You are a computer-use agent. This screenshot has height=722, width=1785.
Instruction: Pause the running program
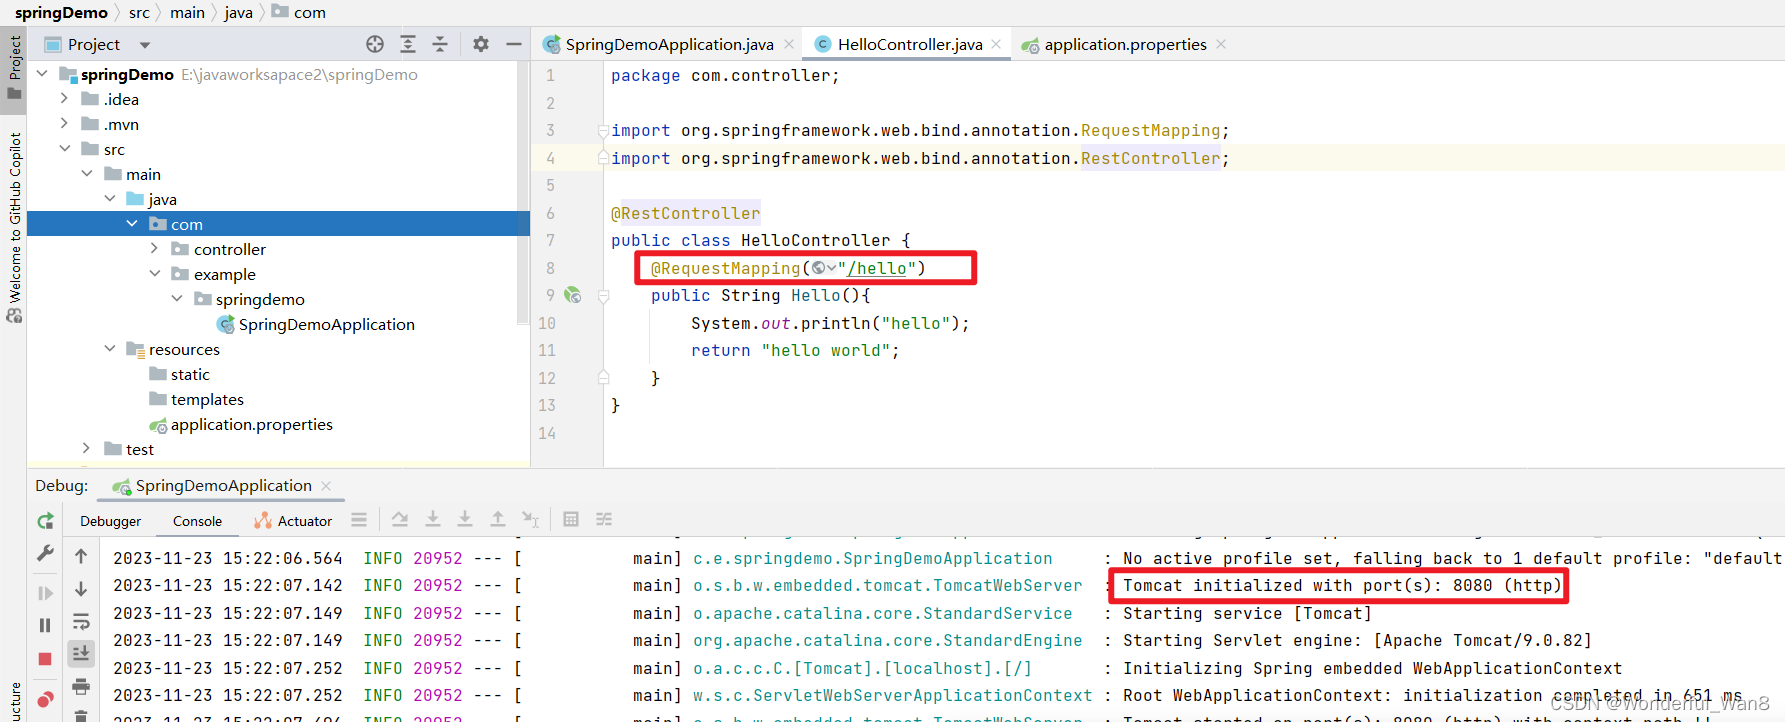(45, 625)
